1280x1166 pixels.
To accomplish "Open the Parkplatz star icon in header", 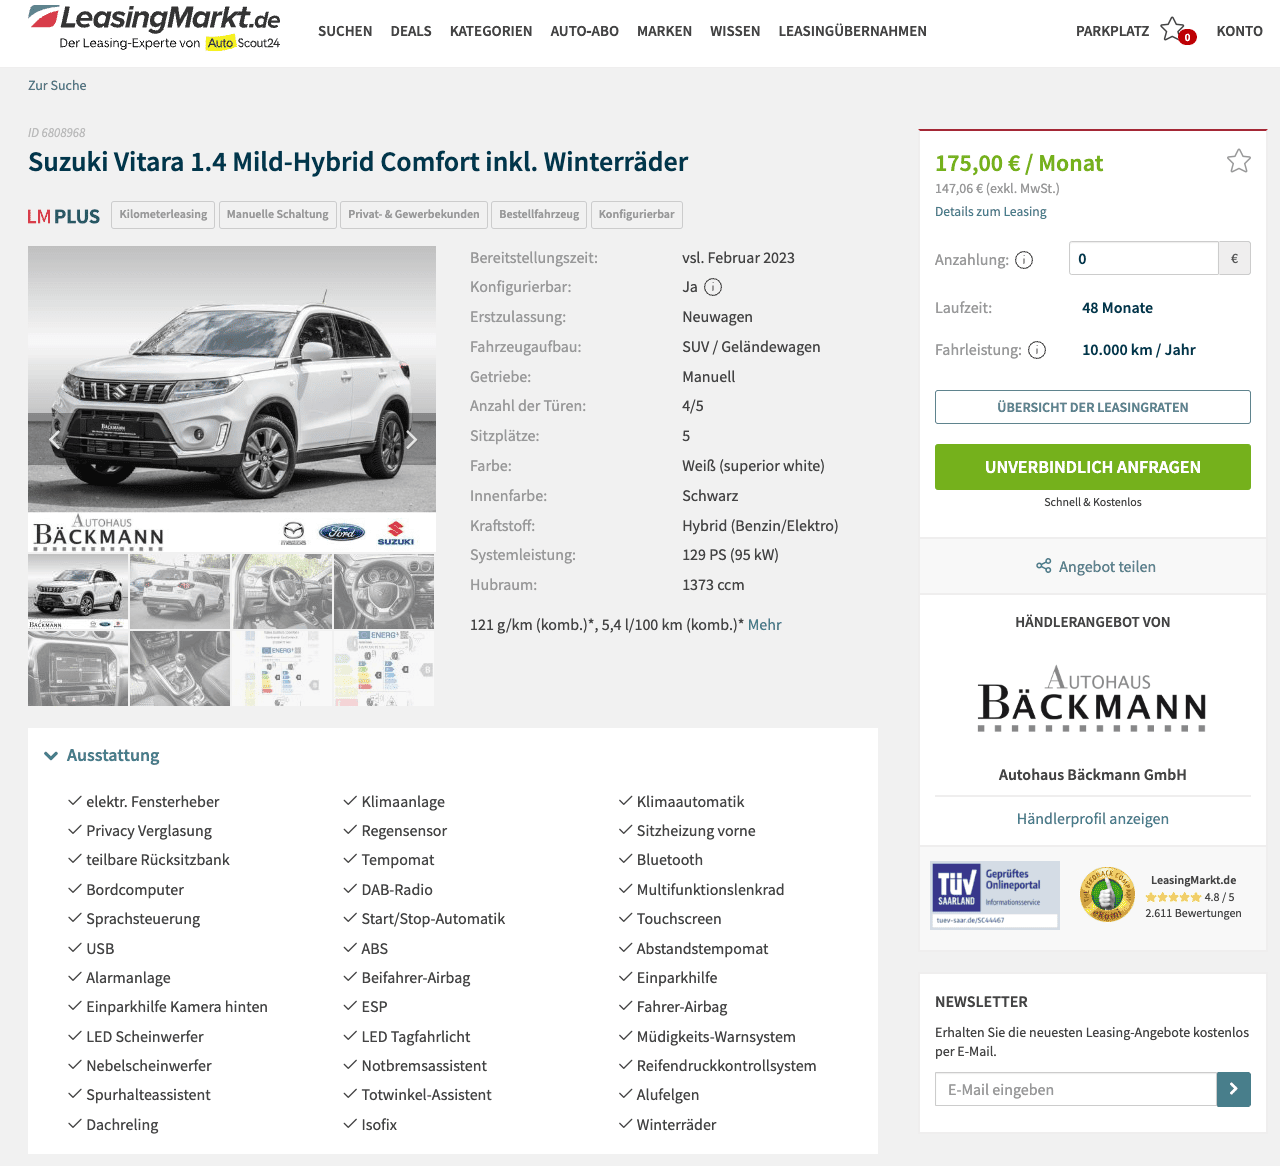I will [1174, 30].
